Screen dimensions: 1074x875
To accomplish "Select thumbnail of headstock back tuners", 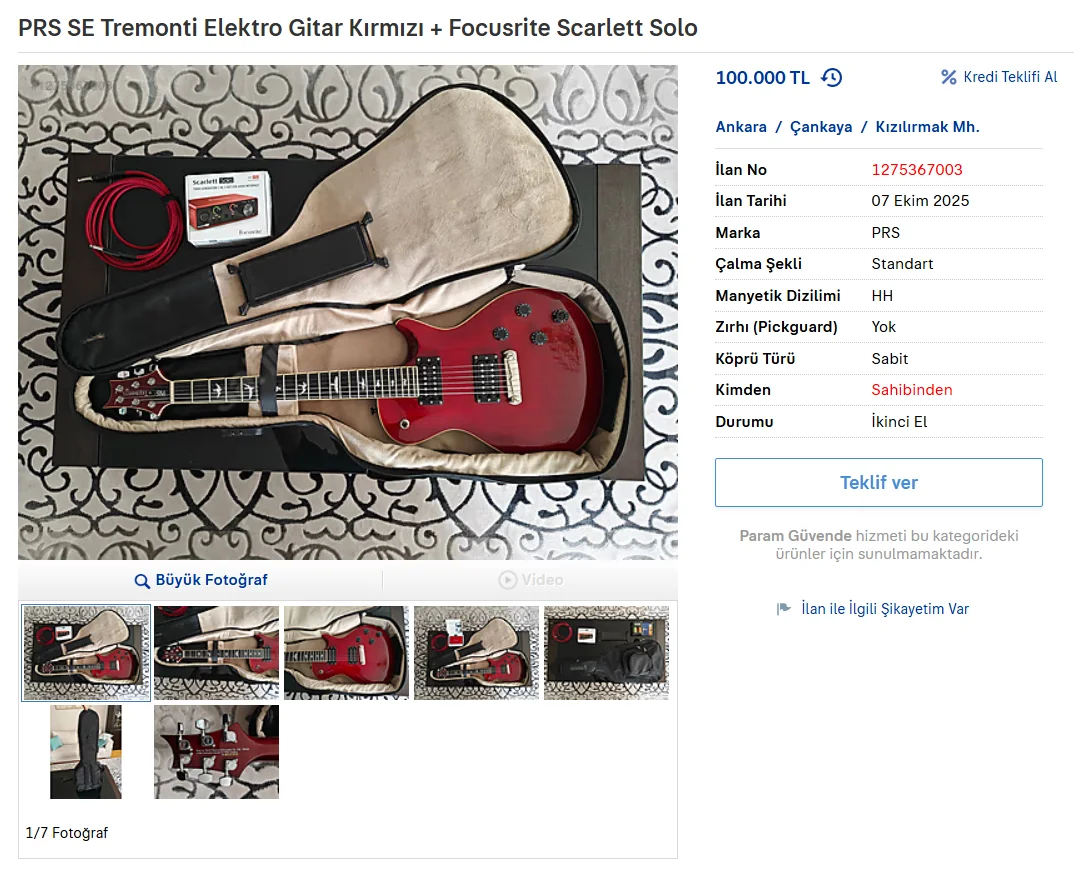I will pos(216,752).
